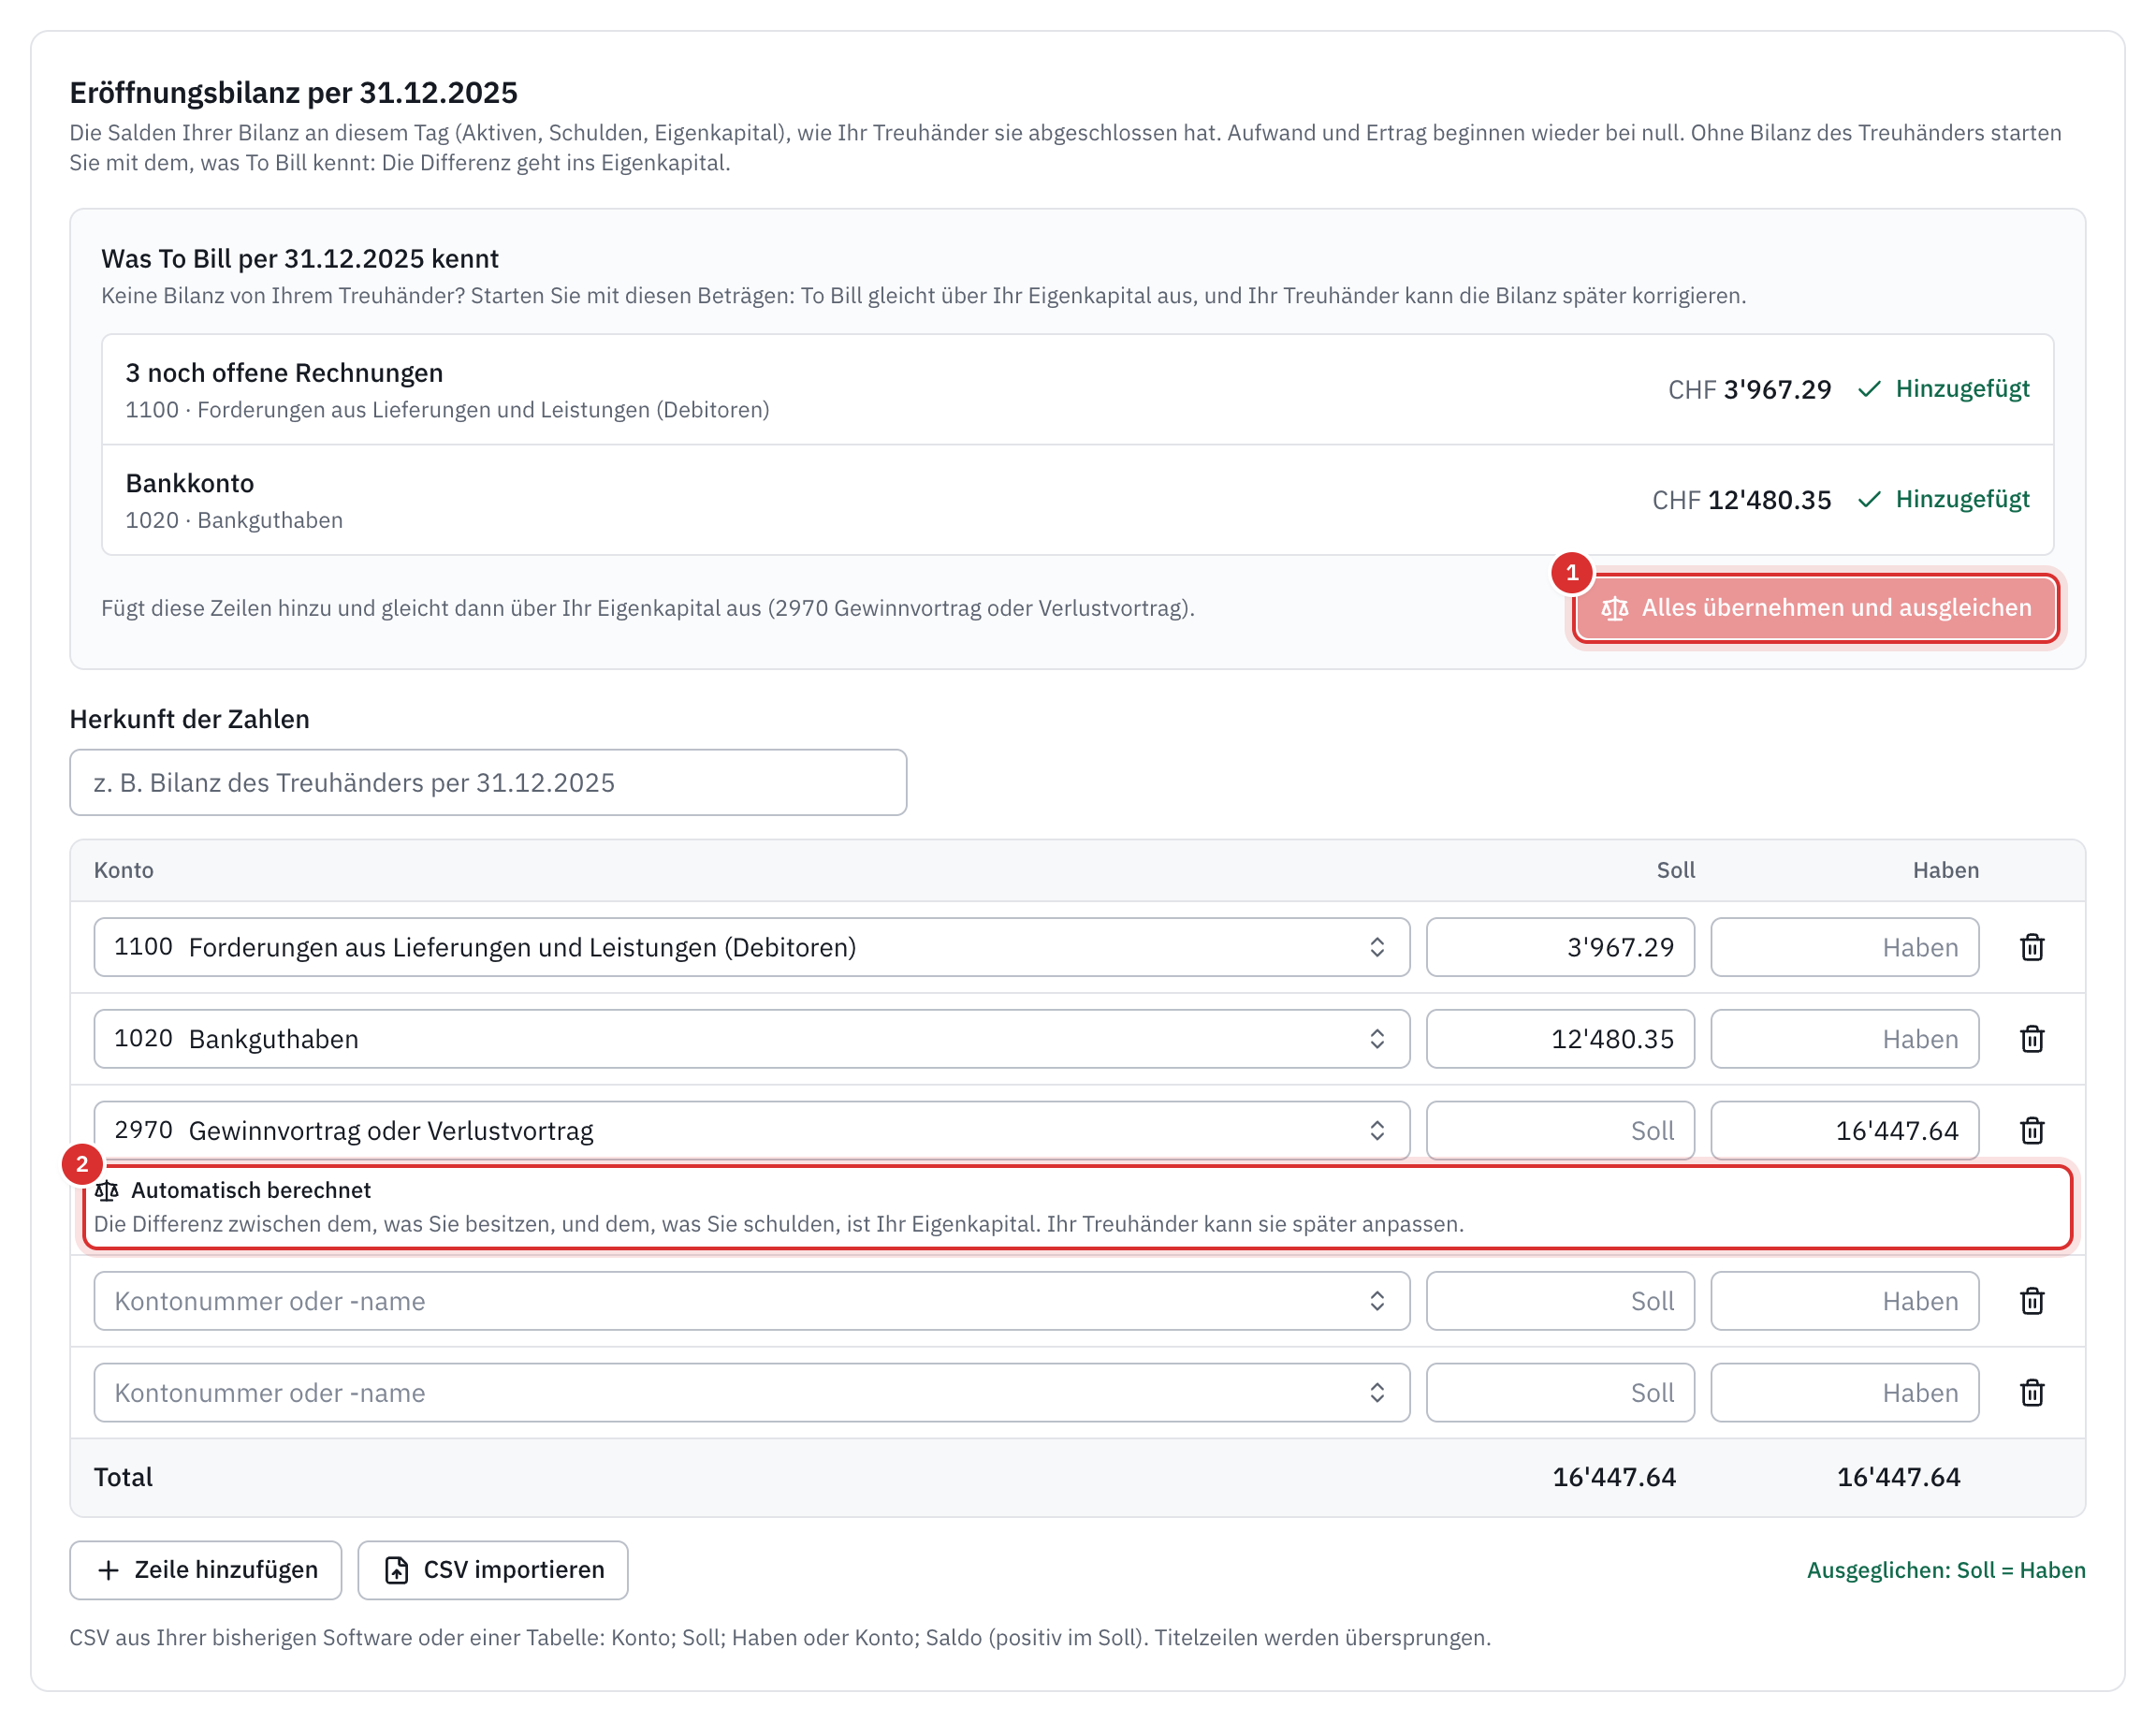Click the checkmark next to CHF 12'480.35
The image size is (2156, 1722).
1869,499
